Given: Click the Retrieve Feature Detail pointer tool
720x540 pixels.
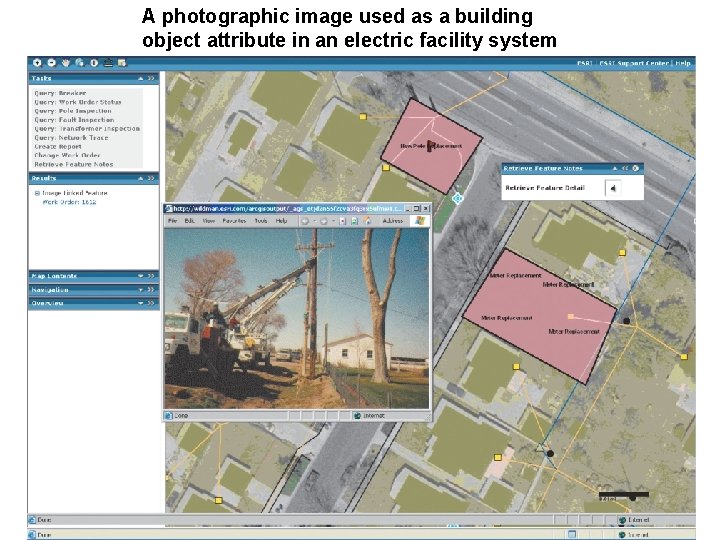Looking at the screenshot, I should pyautogui.click(x=613, y=188).
